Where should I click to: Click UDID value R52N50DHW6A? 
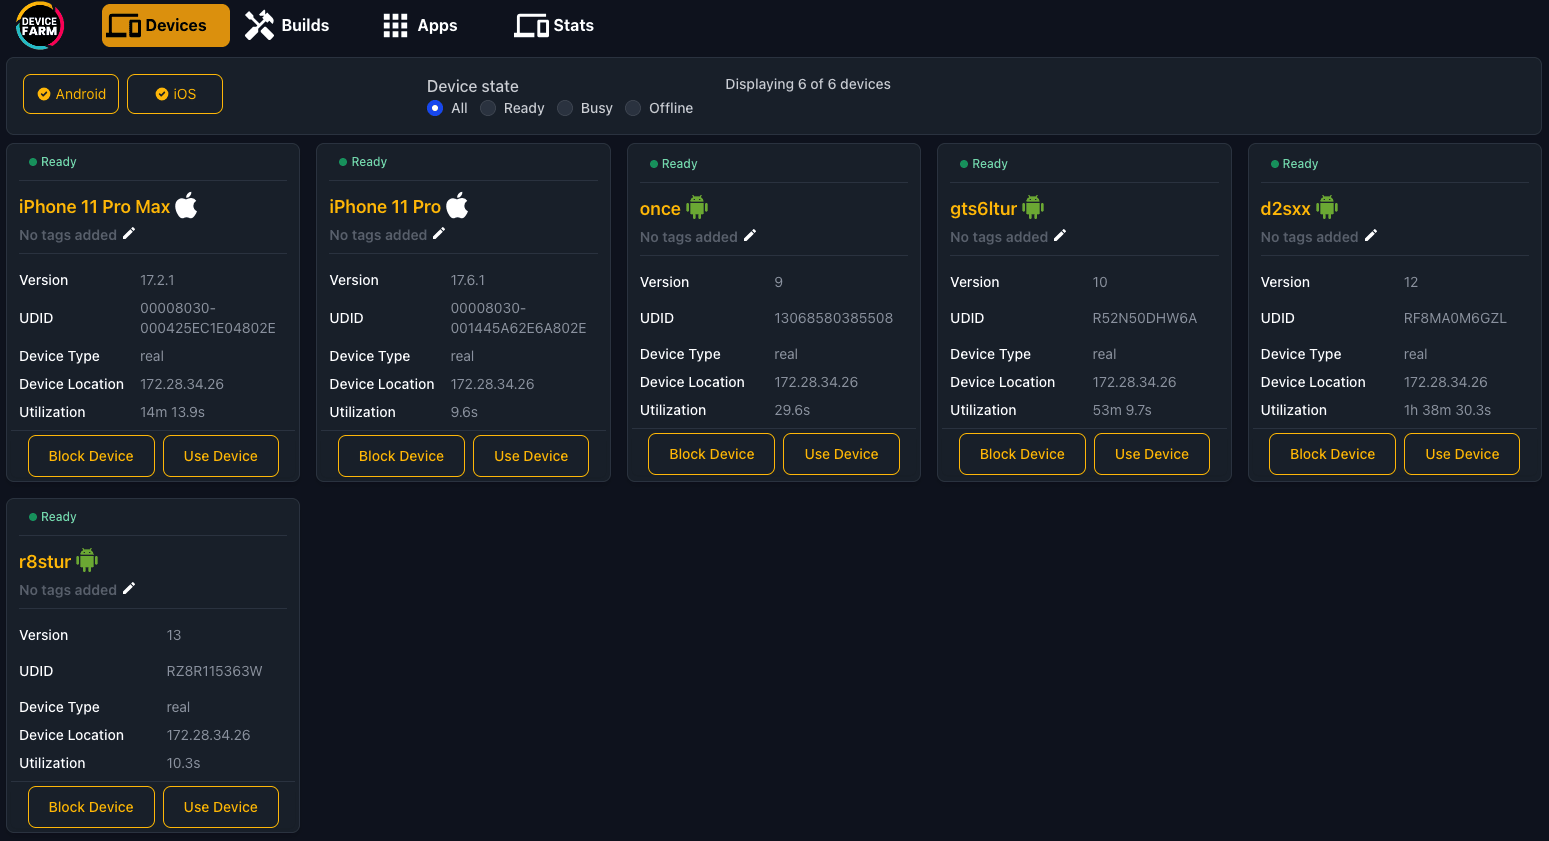pos(1145,318)
